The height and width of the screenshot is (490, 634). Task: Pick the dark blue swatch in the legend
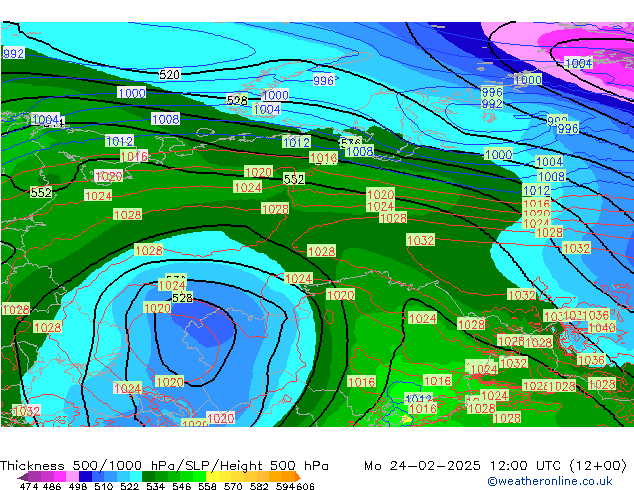click(88, 477)
